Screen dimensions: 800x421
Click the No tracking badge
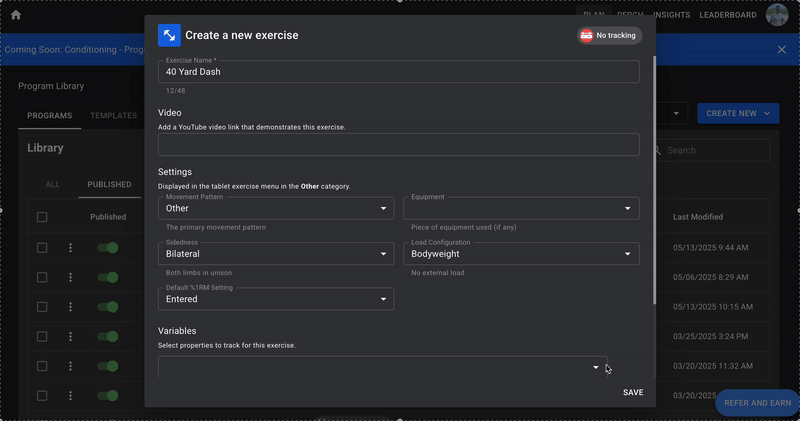(609, 35)
